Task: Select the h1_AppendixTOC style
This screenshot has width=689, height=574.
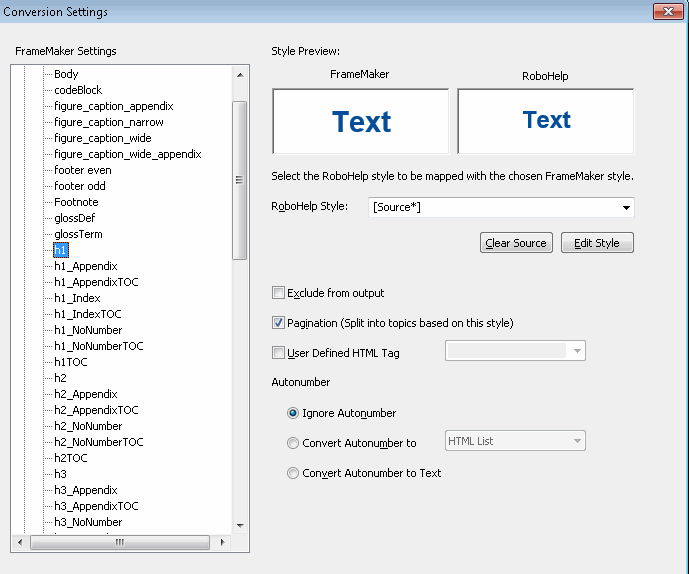Action: tap(96, 282)
